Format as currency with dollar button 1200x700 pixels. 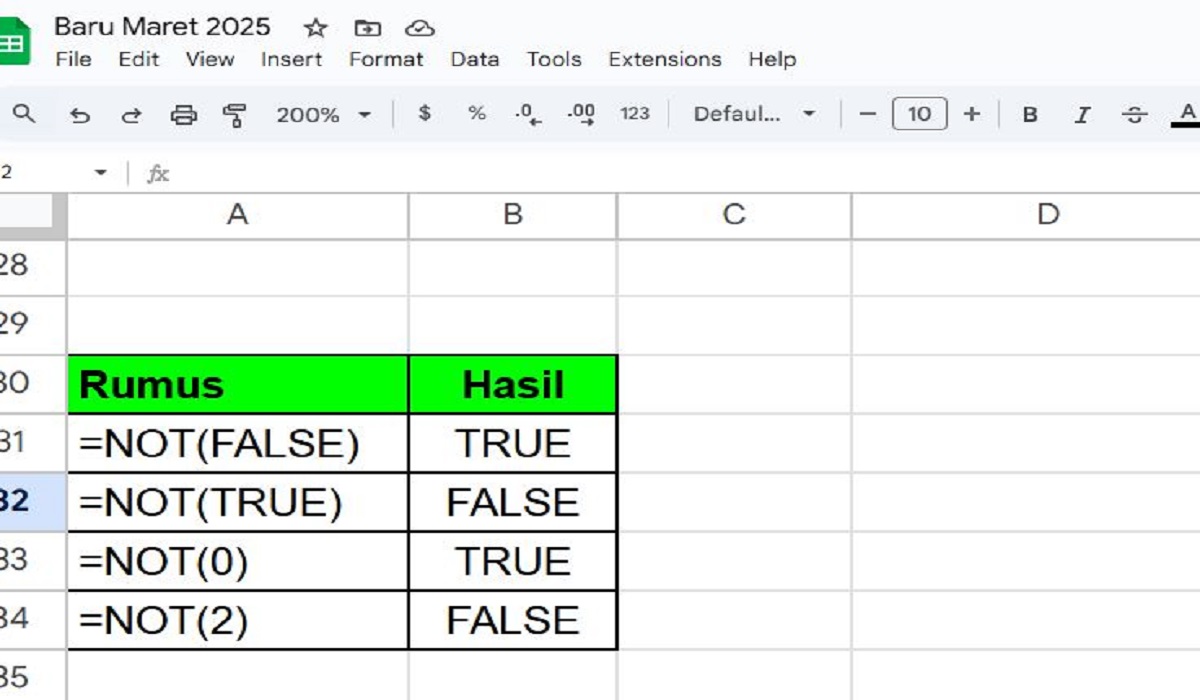click(x=425, y=114)
